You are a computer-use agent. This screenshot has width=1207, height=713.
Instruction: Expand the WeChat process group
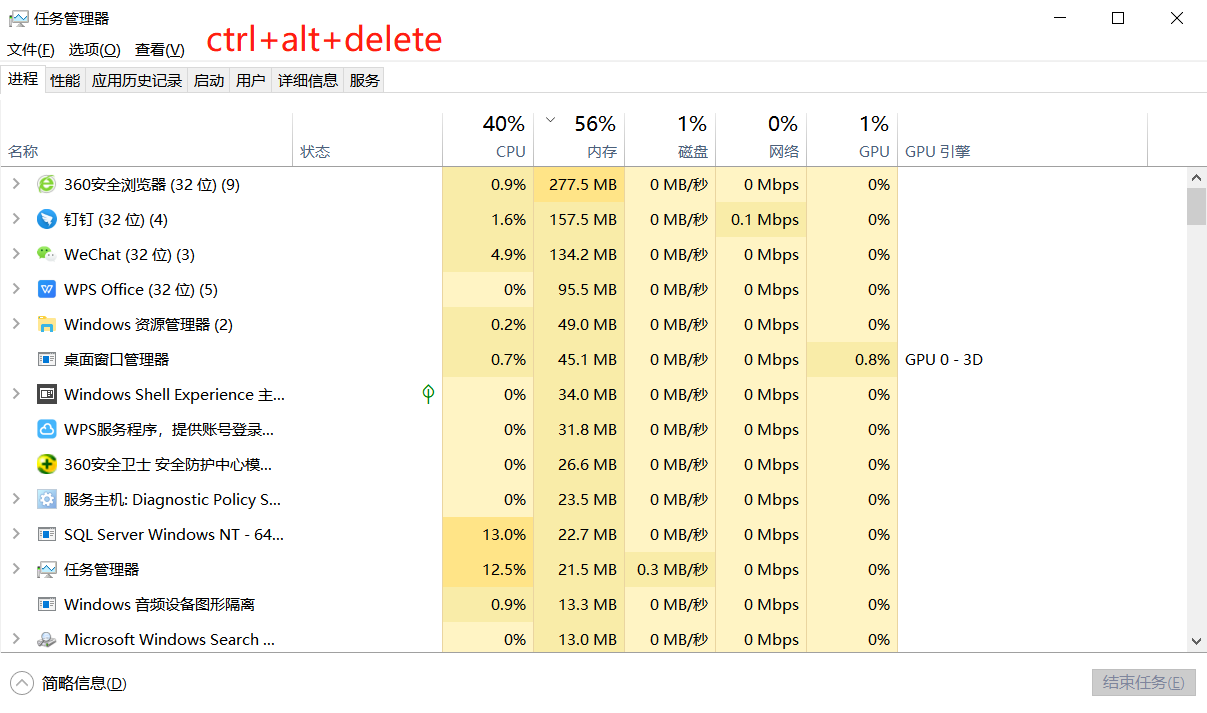point(16,254)
